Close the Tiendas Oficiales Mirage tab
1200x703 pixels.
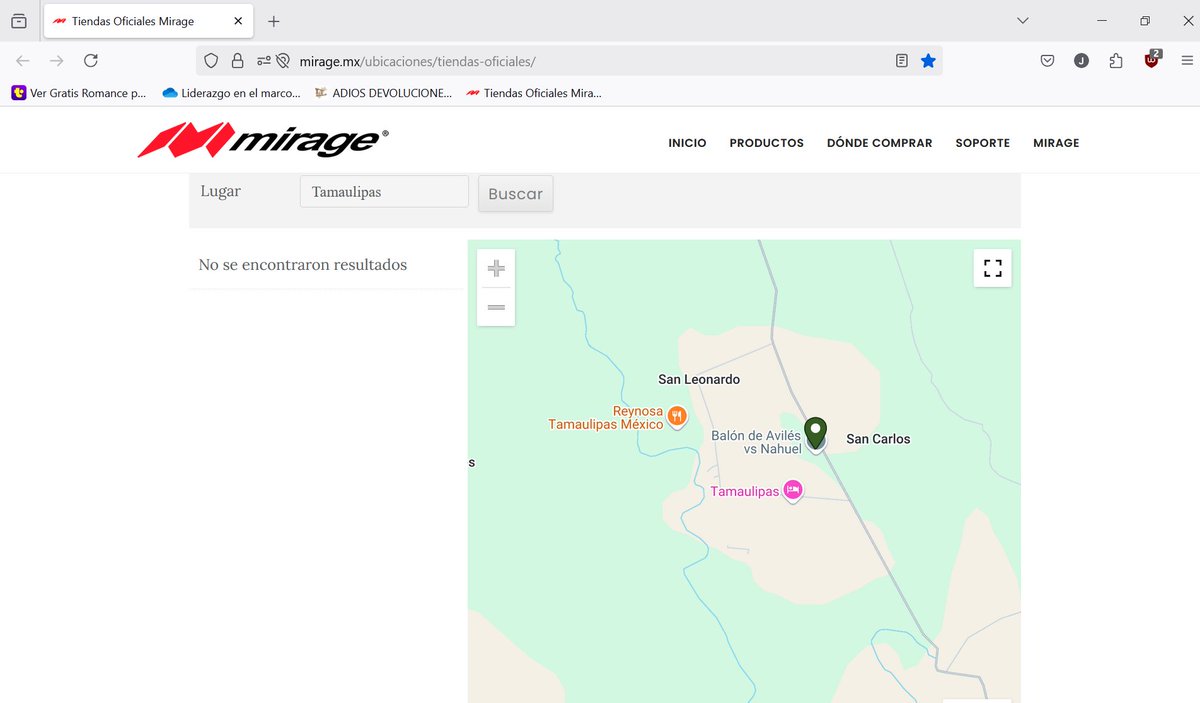coord(238,21)
